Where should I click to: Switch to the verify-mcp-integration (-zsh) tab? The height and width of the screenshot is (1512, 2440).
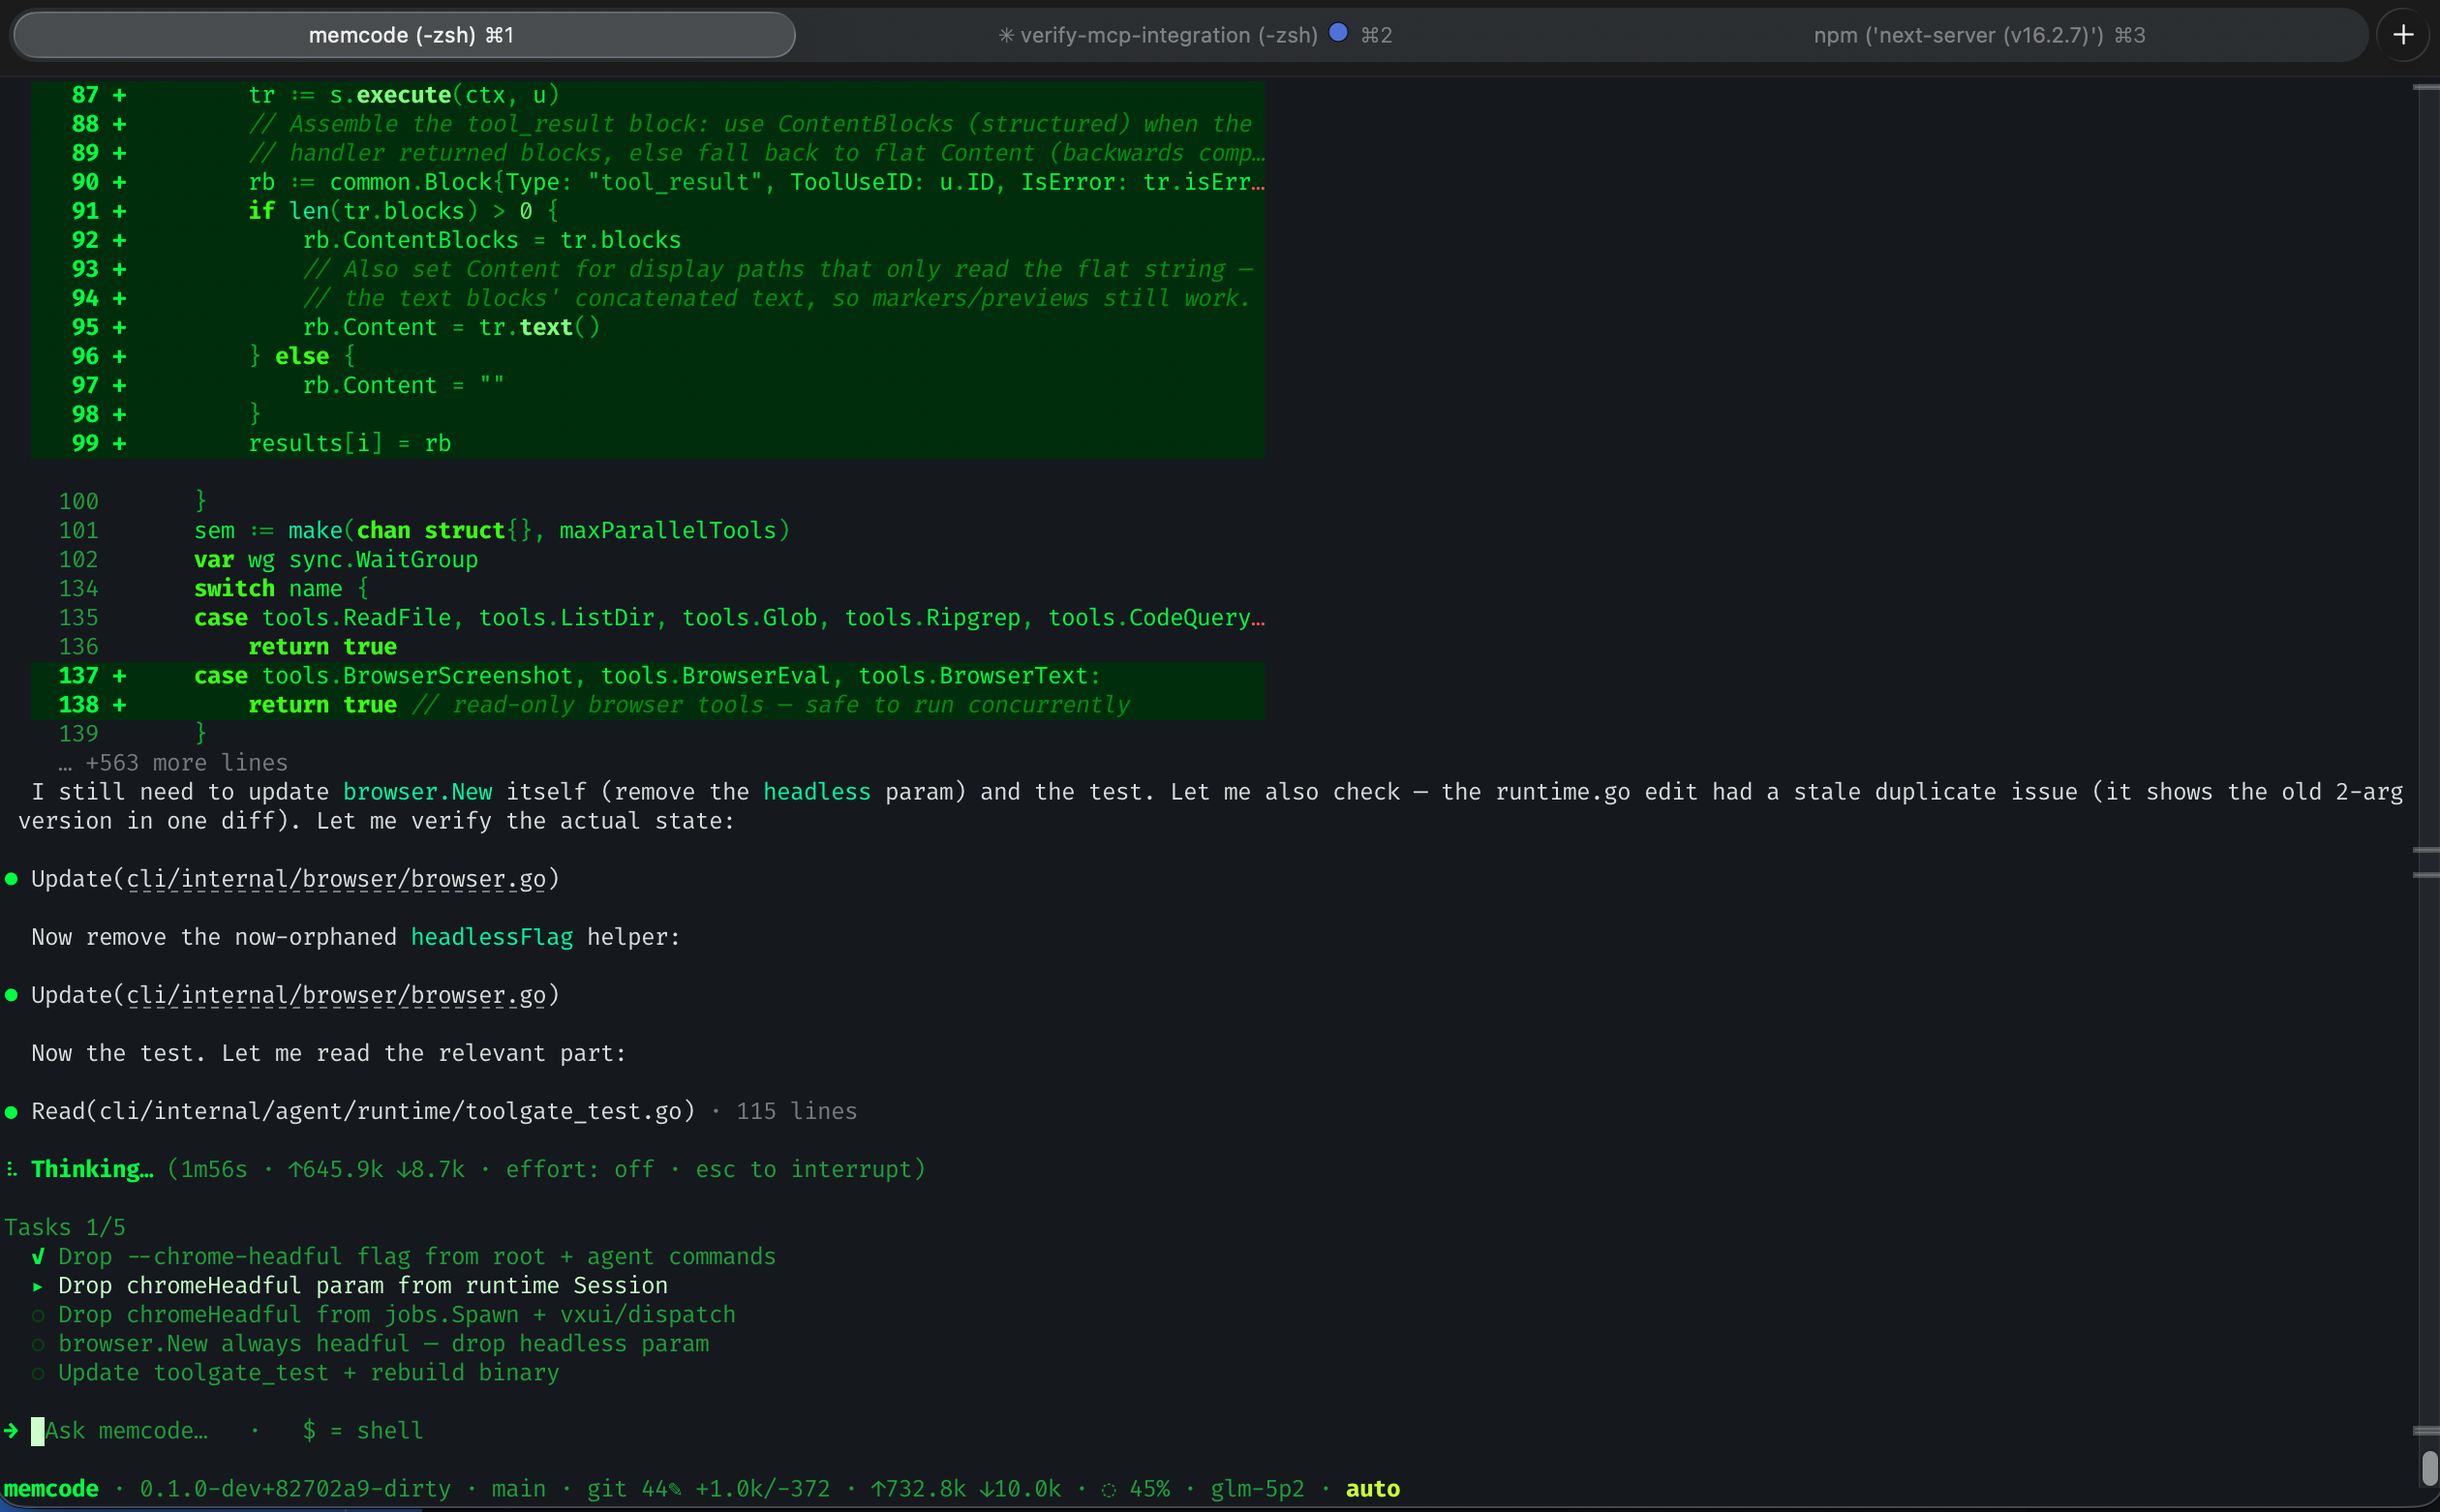tap(1195, 35)
